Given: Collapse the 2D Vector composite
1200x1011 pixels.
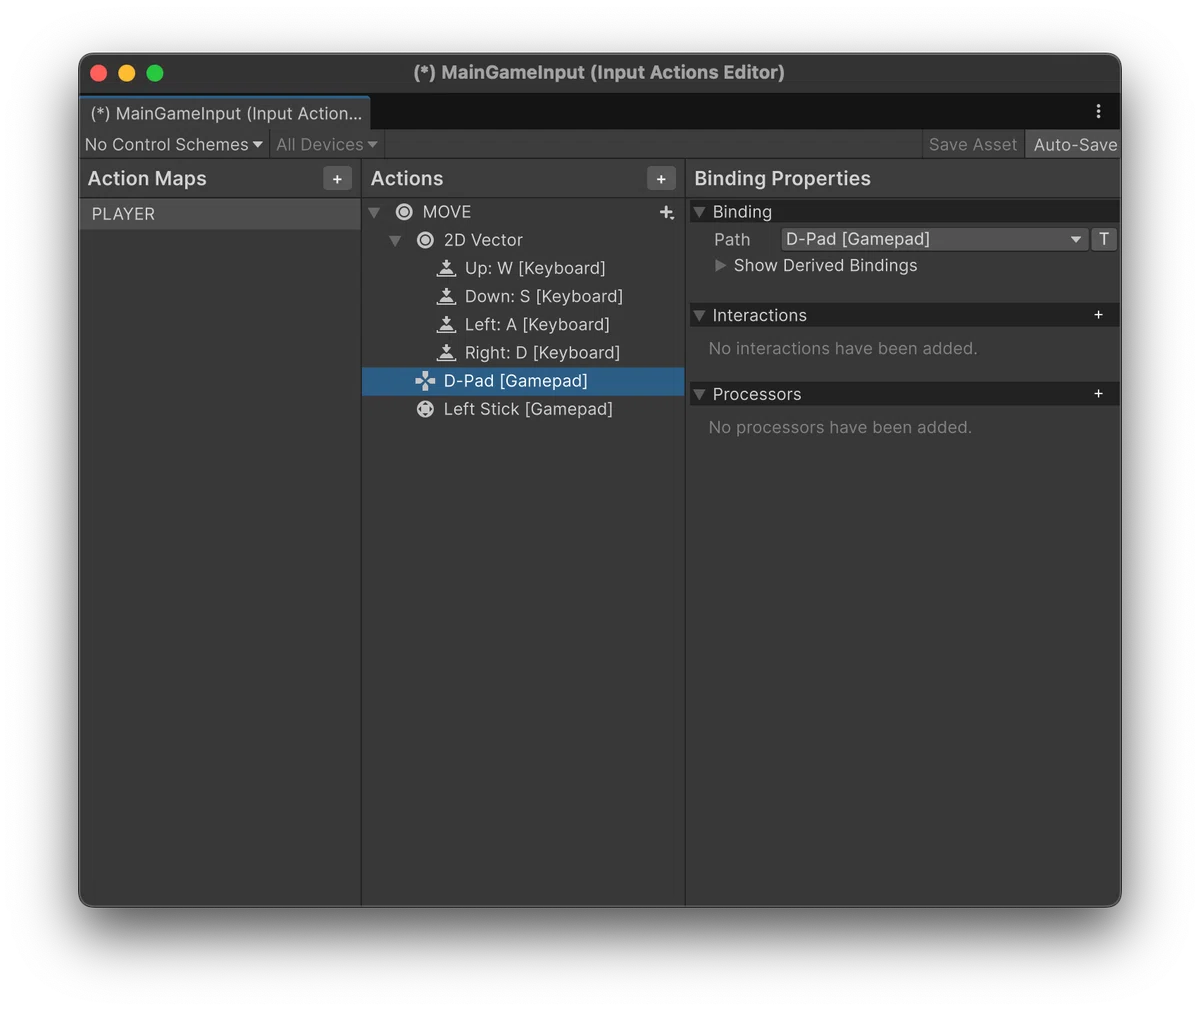Looking at the screenshot, I should 395,240.
